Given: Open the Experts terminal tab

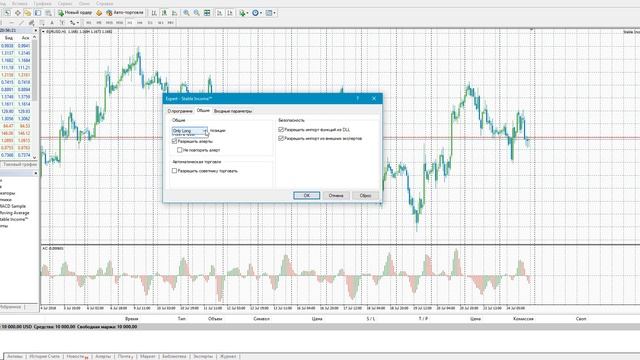Looking at the screenshot, I should [x=203, y=356].
